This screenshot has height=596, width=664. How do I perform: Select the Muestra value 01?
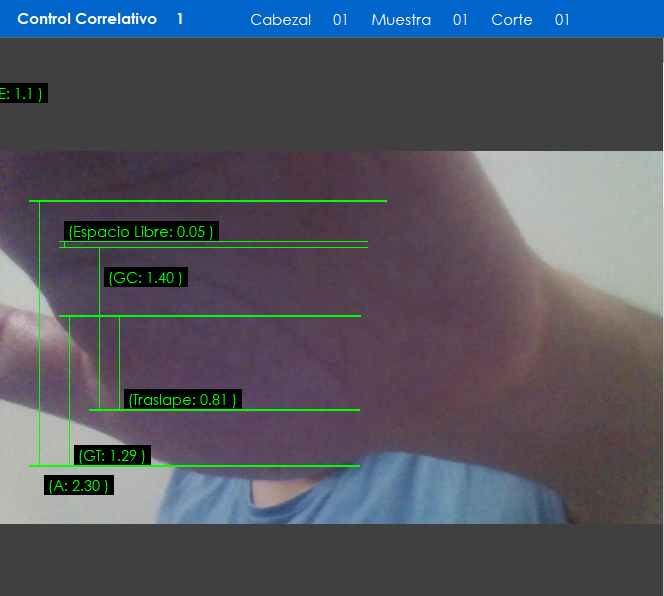pyautogui.click(x=460, y=20)
